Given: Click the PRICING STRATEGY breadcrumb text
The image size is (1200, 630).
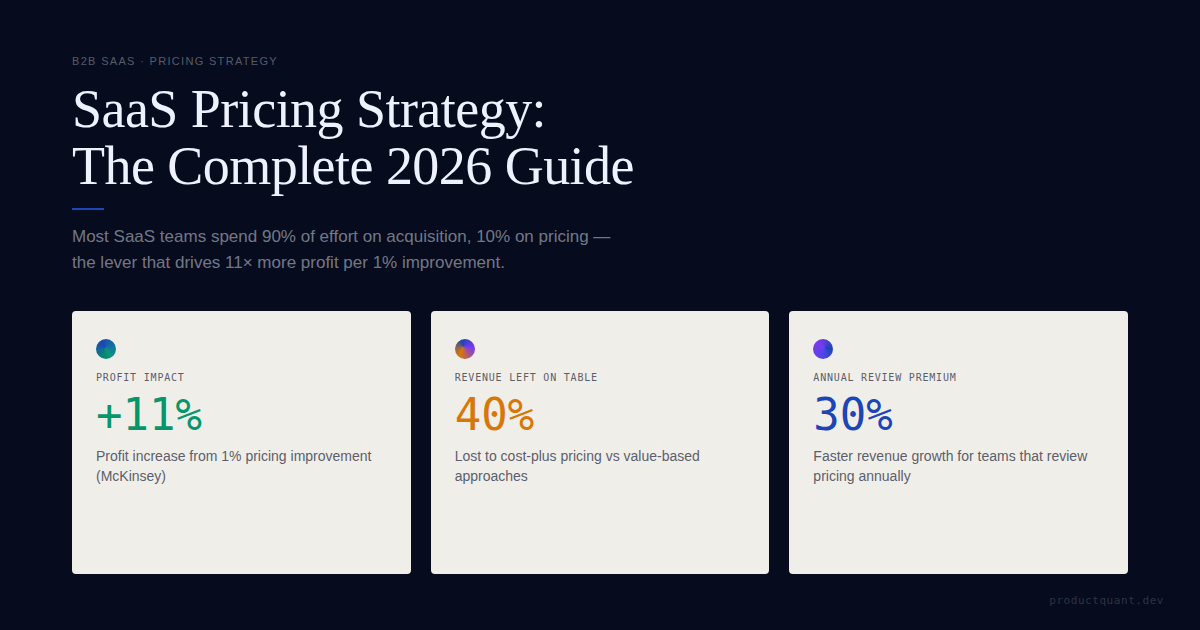Looking at the screenshot, I should (213, 61).
